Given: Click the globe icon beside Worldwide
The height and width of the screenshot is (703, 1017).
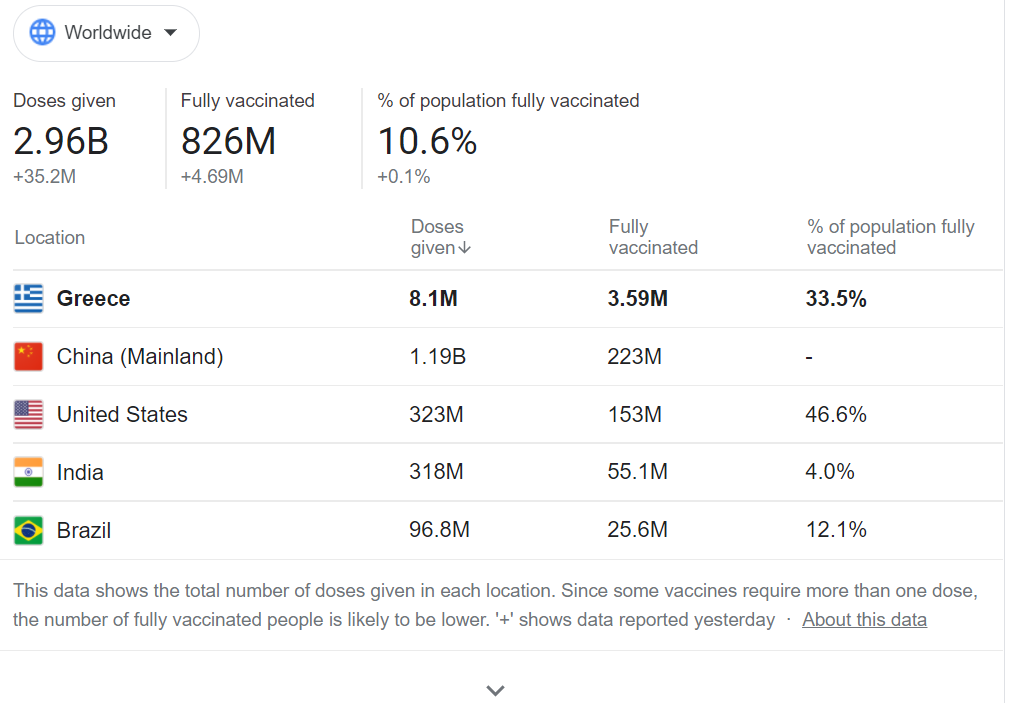Looking at the screenshot, I should coord(43,33).
